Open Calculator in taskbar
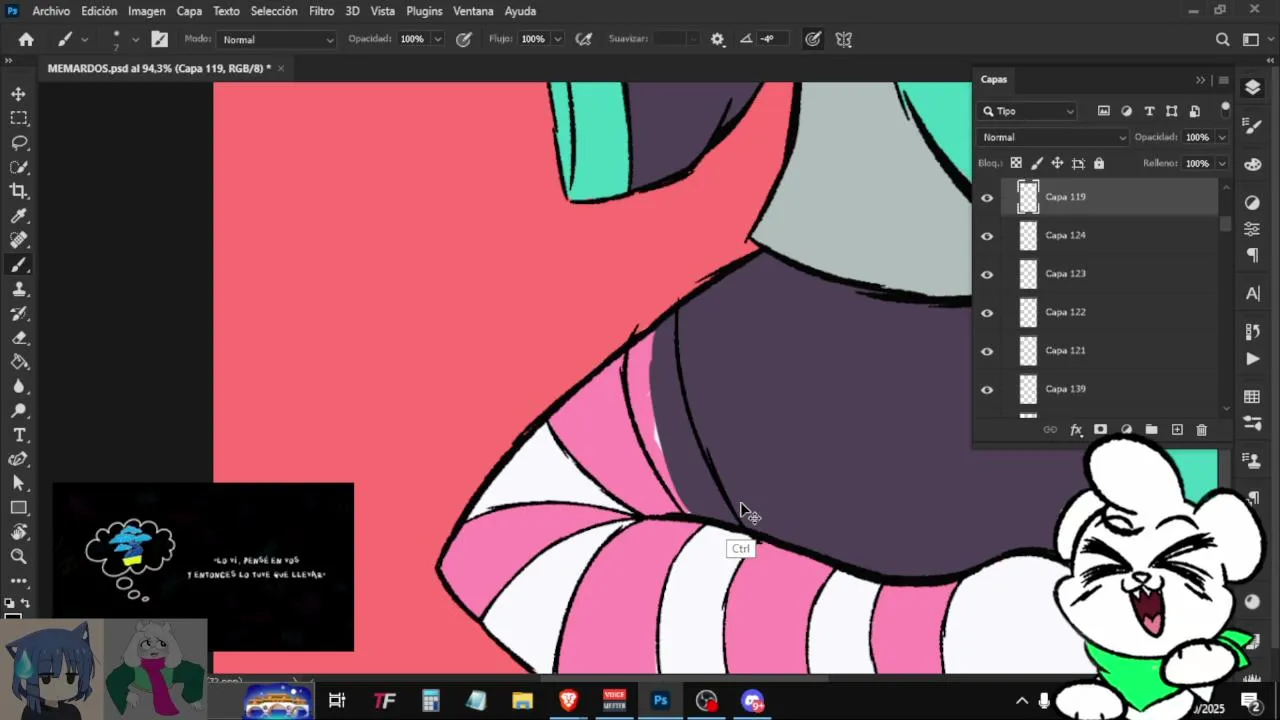The height and width of the screenshot is (720, 1280). pyautogui.click(x=431, y=701)
